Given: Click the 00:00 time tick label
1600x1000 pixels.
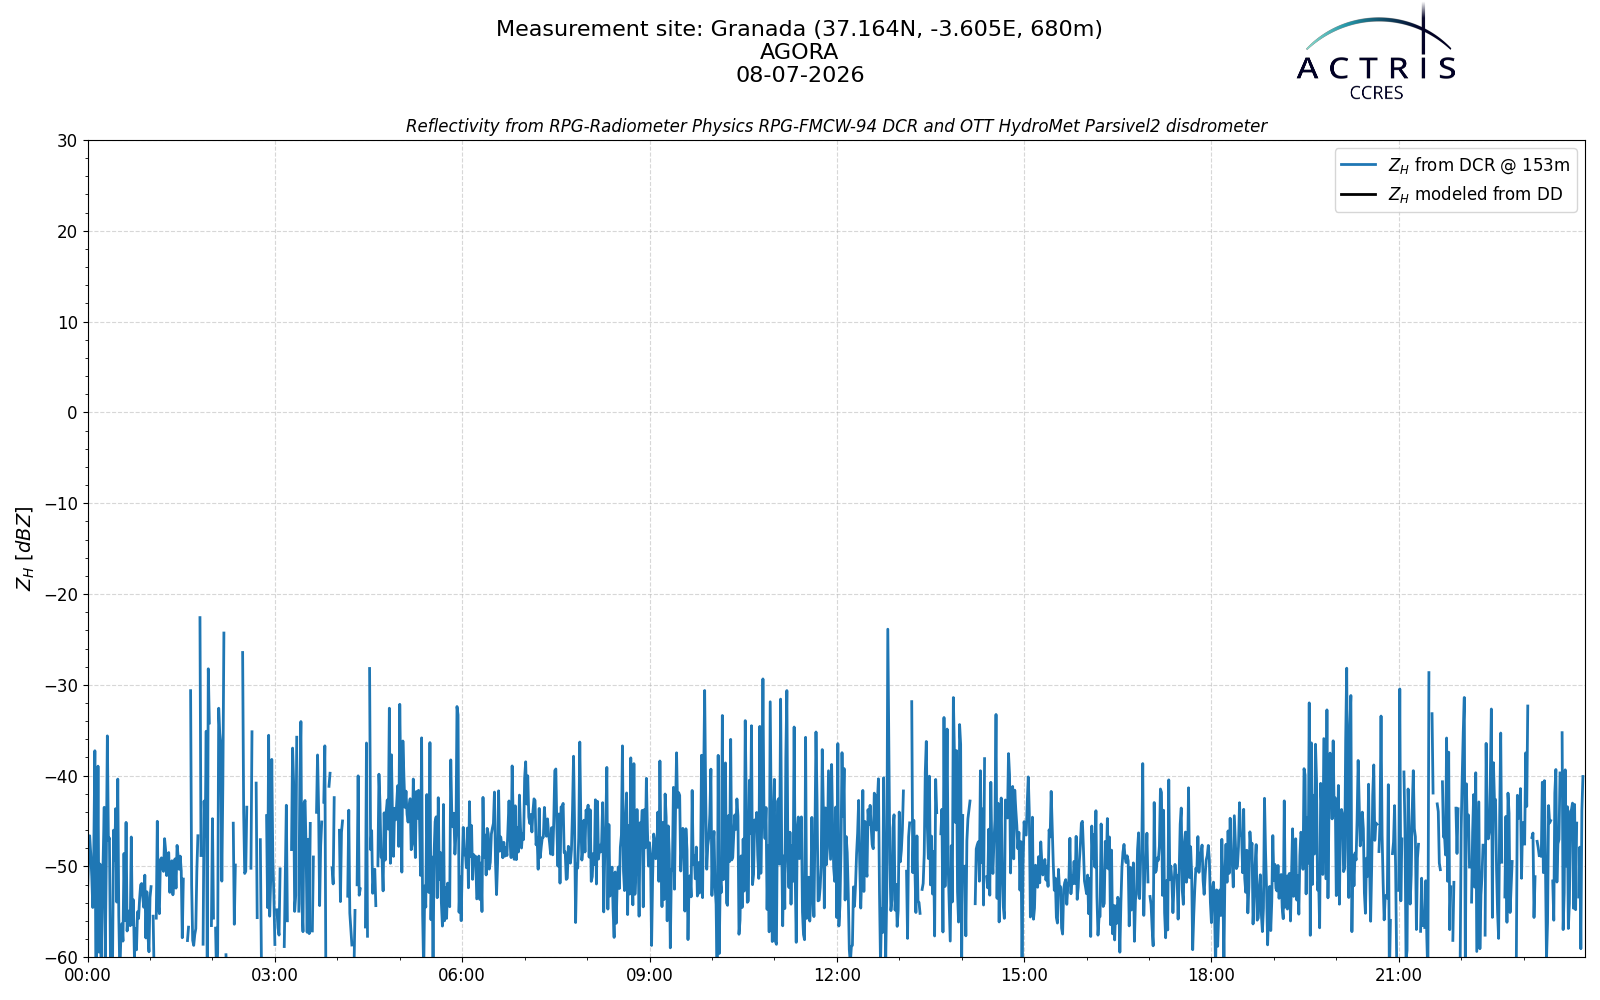Looking at the screenshot, I should 88,976.
